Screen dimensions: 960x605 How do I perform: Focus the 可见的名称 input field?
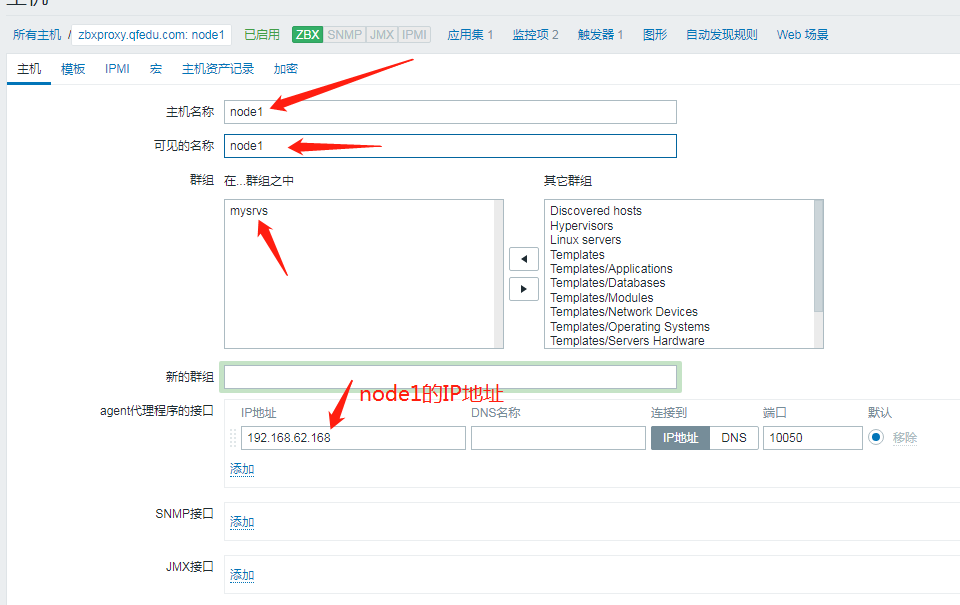(x=450, y=146)
